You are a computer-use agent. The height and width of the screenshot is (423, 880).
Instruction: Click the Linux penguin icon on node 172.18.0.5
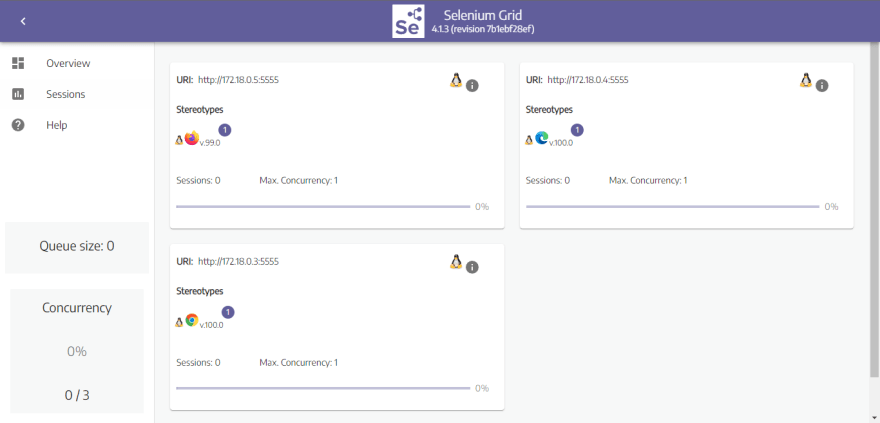click(456, 80)
